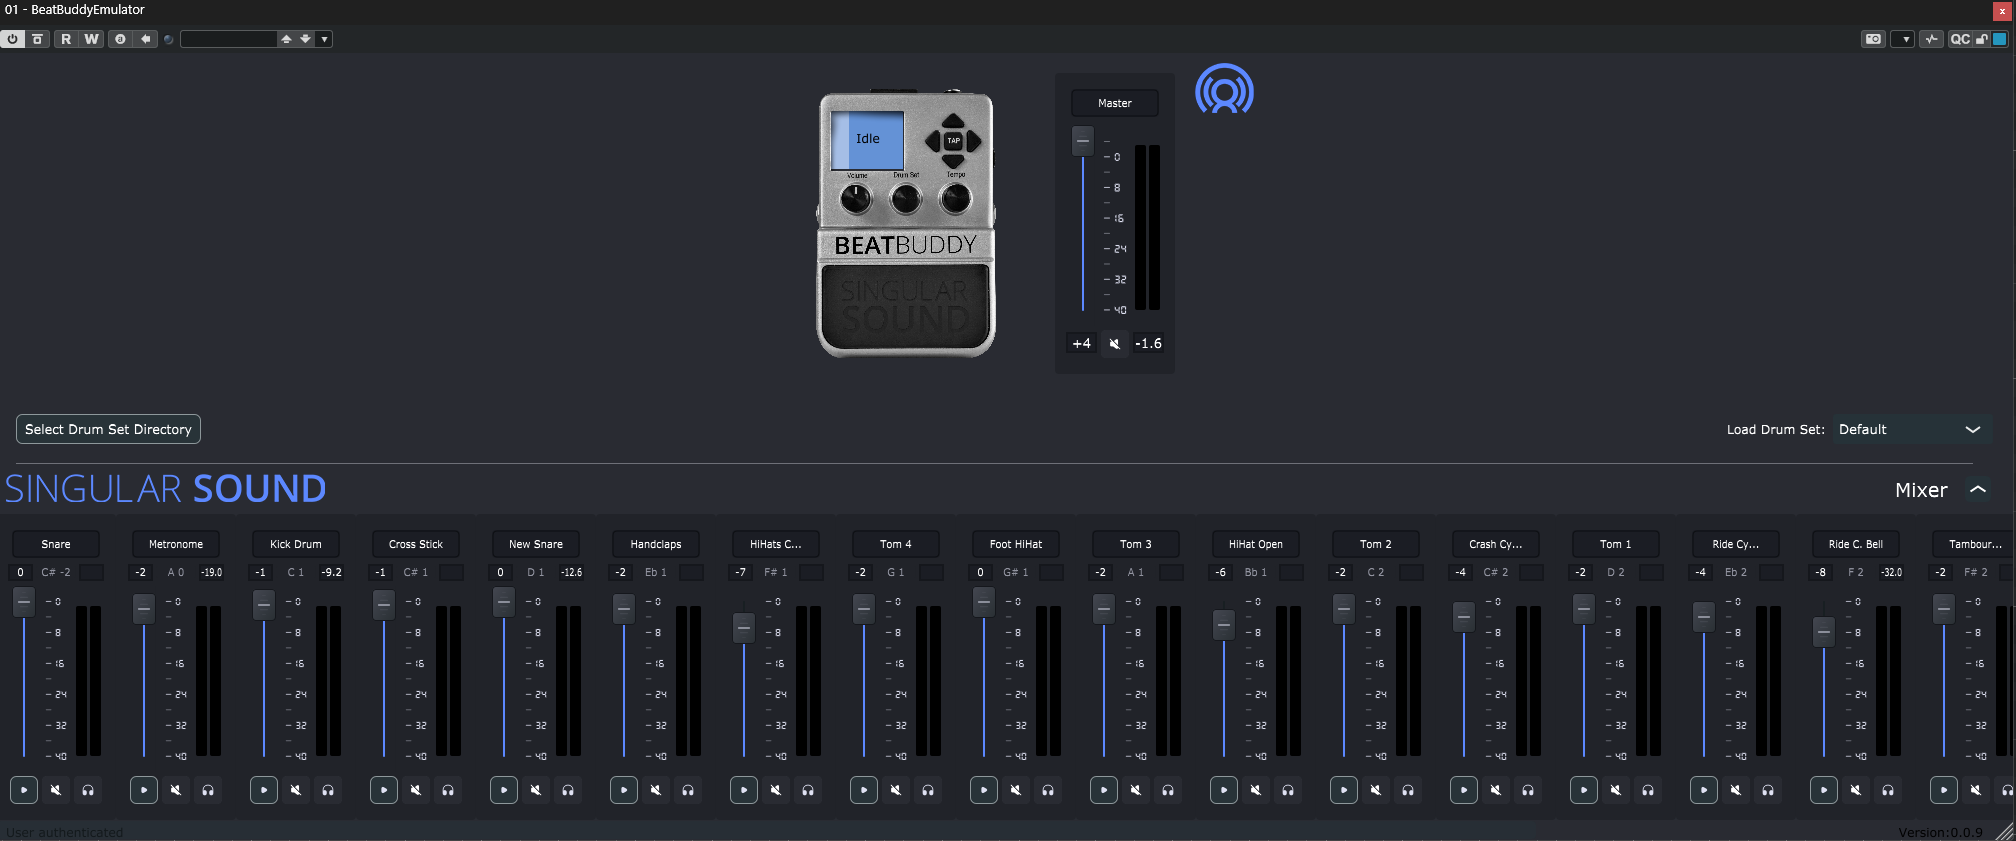Click the Select Drum Set Directory button

108,429
